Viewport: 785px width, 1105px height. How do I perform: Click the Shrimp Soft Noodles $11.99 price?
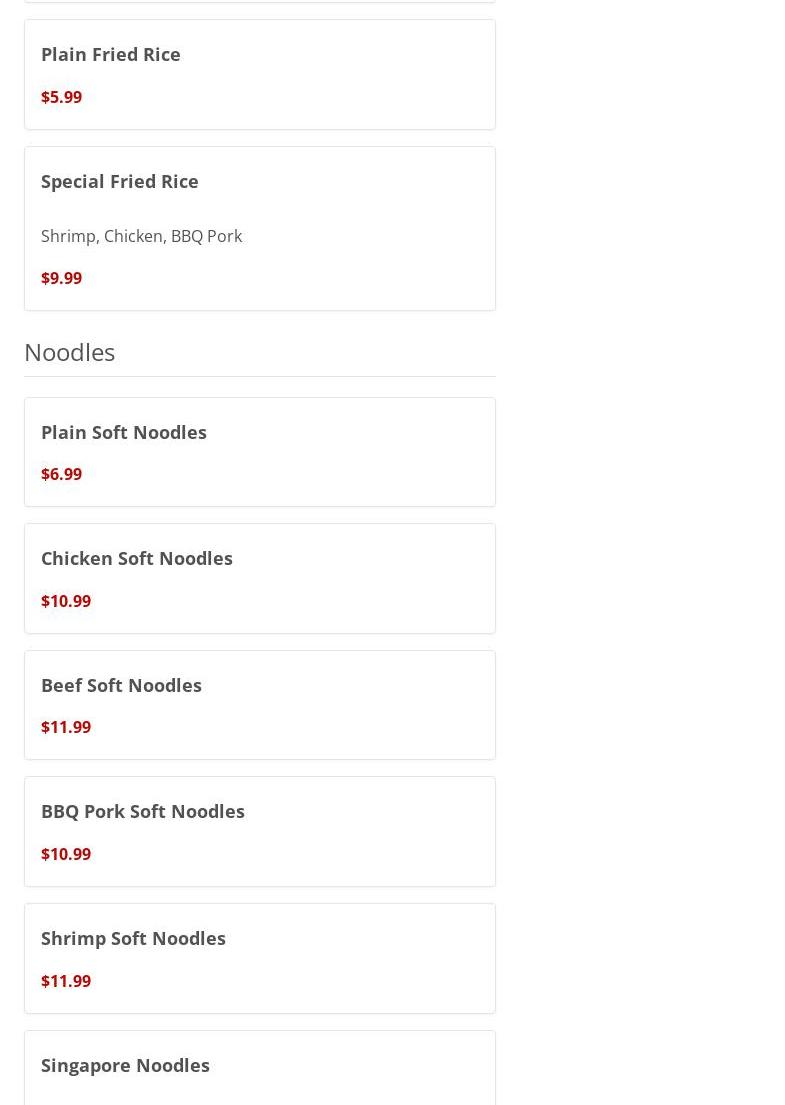[x=66, y=981]
